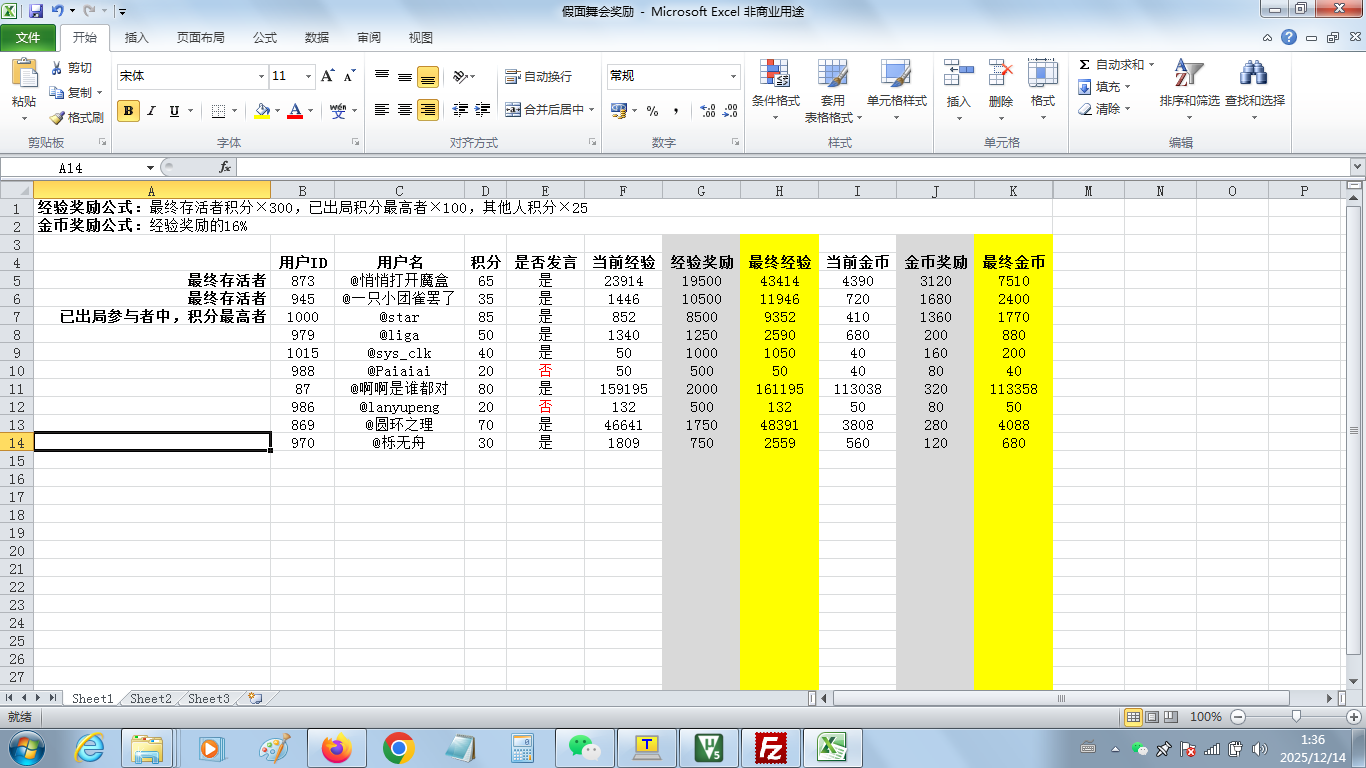
Task: Click the increase font size icon
Action: click(328, 76)
